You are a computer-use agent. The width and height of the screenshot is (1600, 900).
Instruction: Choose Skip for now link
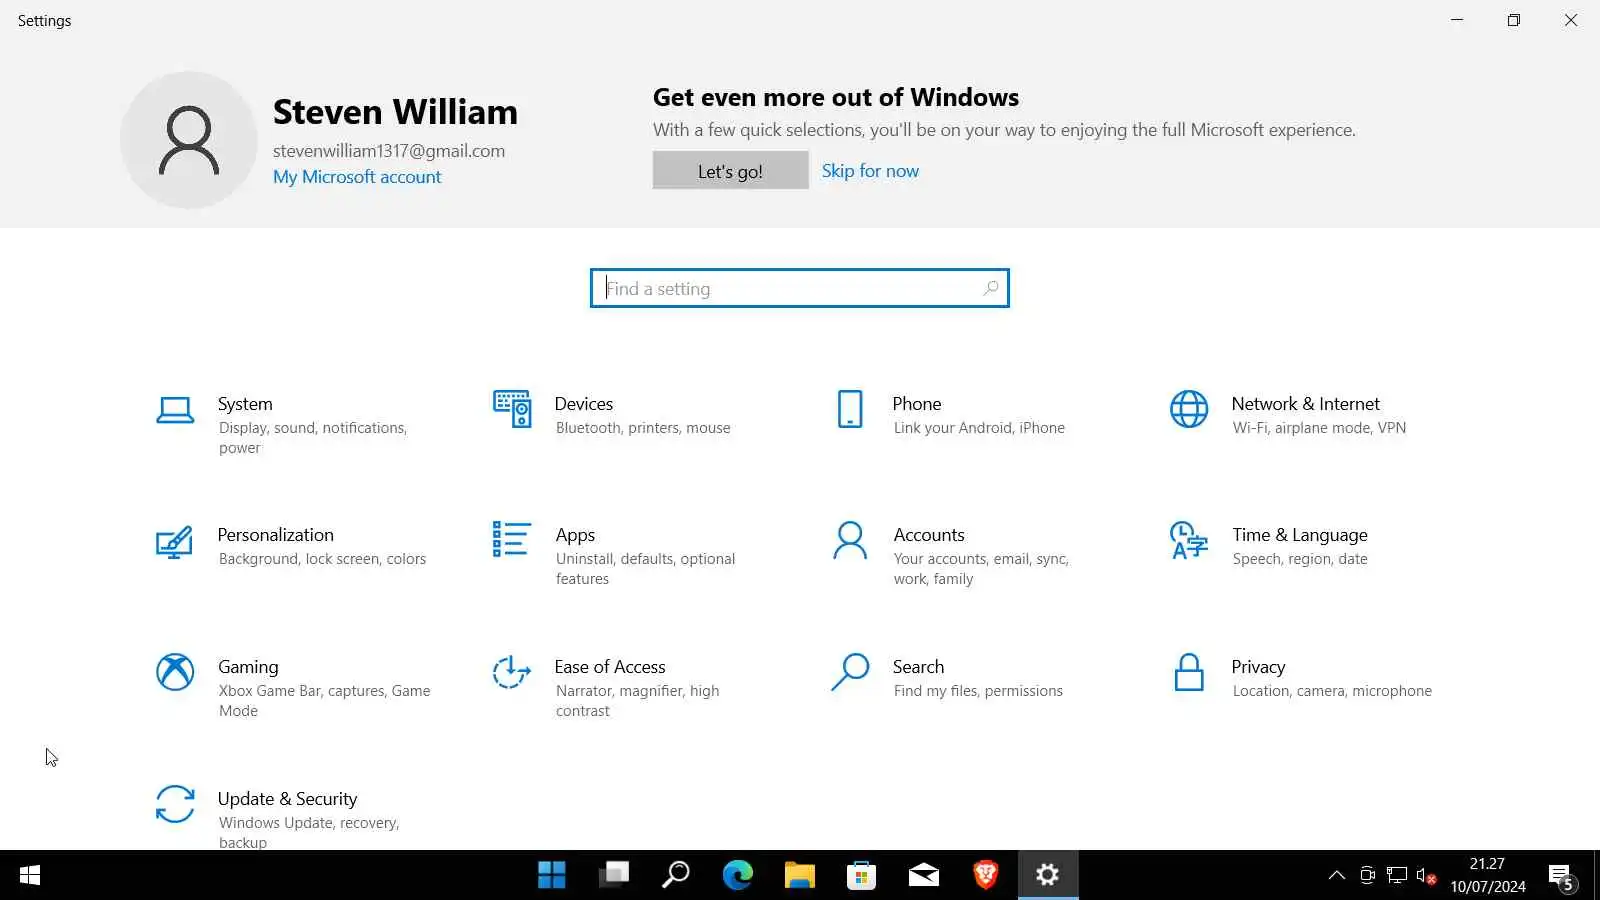point(870,171)
